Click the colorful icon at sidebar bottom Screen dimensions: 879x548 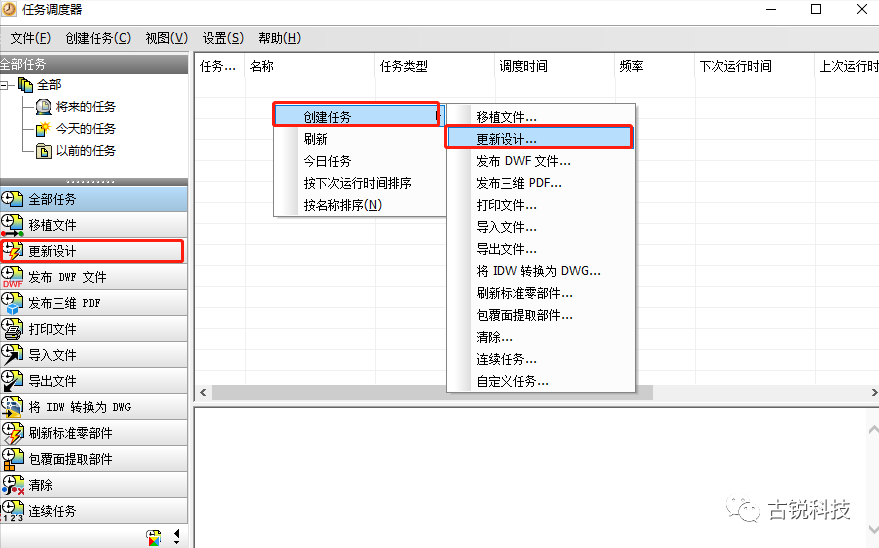(x=154, y=538)
